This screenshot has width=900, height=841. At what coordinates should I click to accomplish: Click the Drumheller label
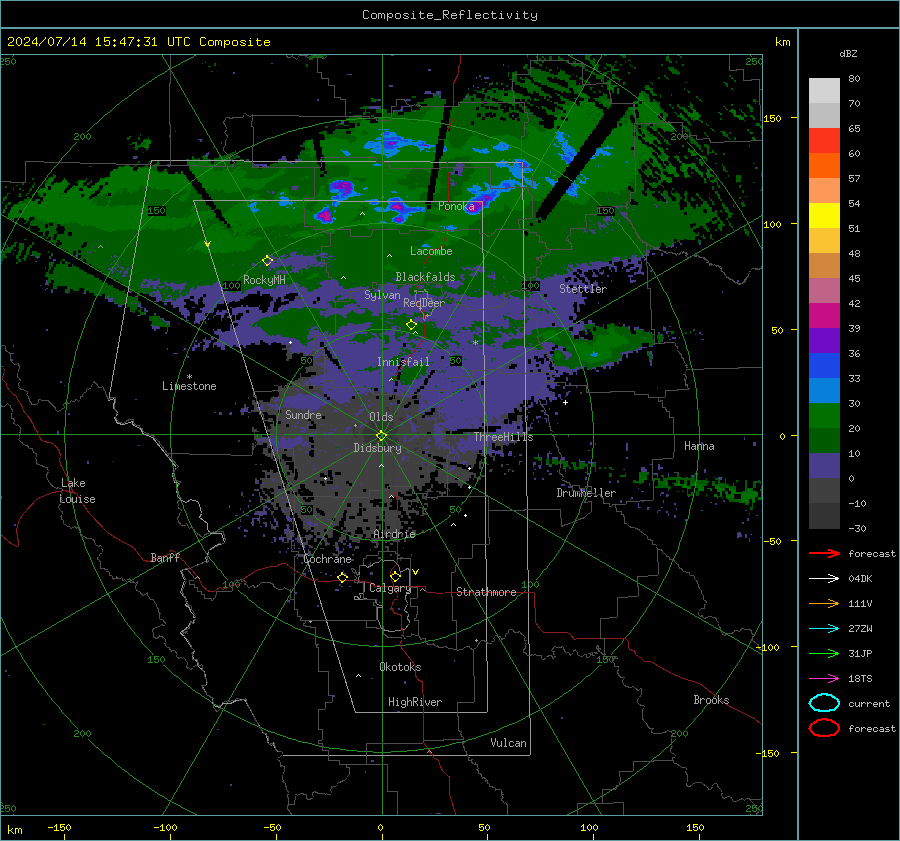click(x=586, y=493)
